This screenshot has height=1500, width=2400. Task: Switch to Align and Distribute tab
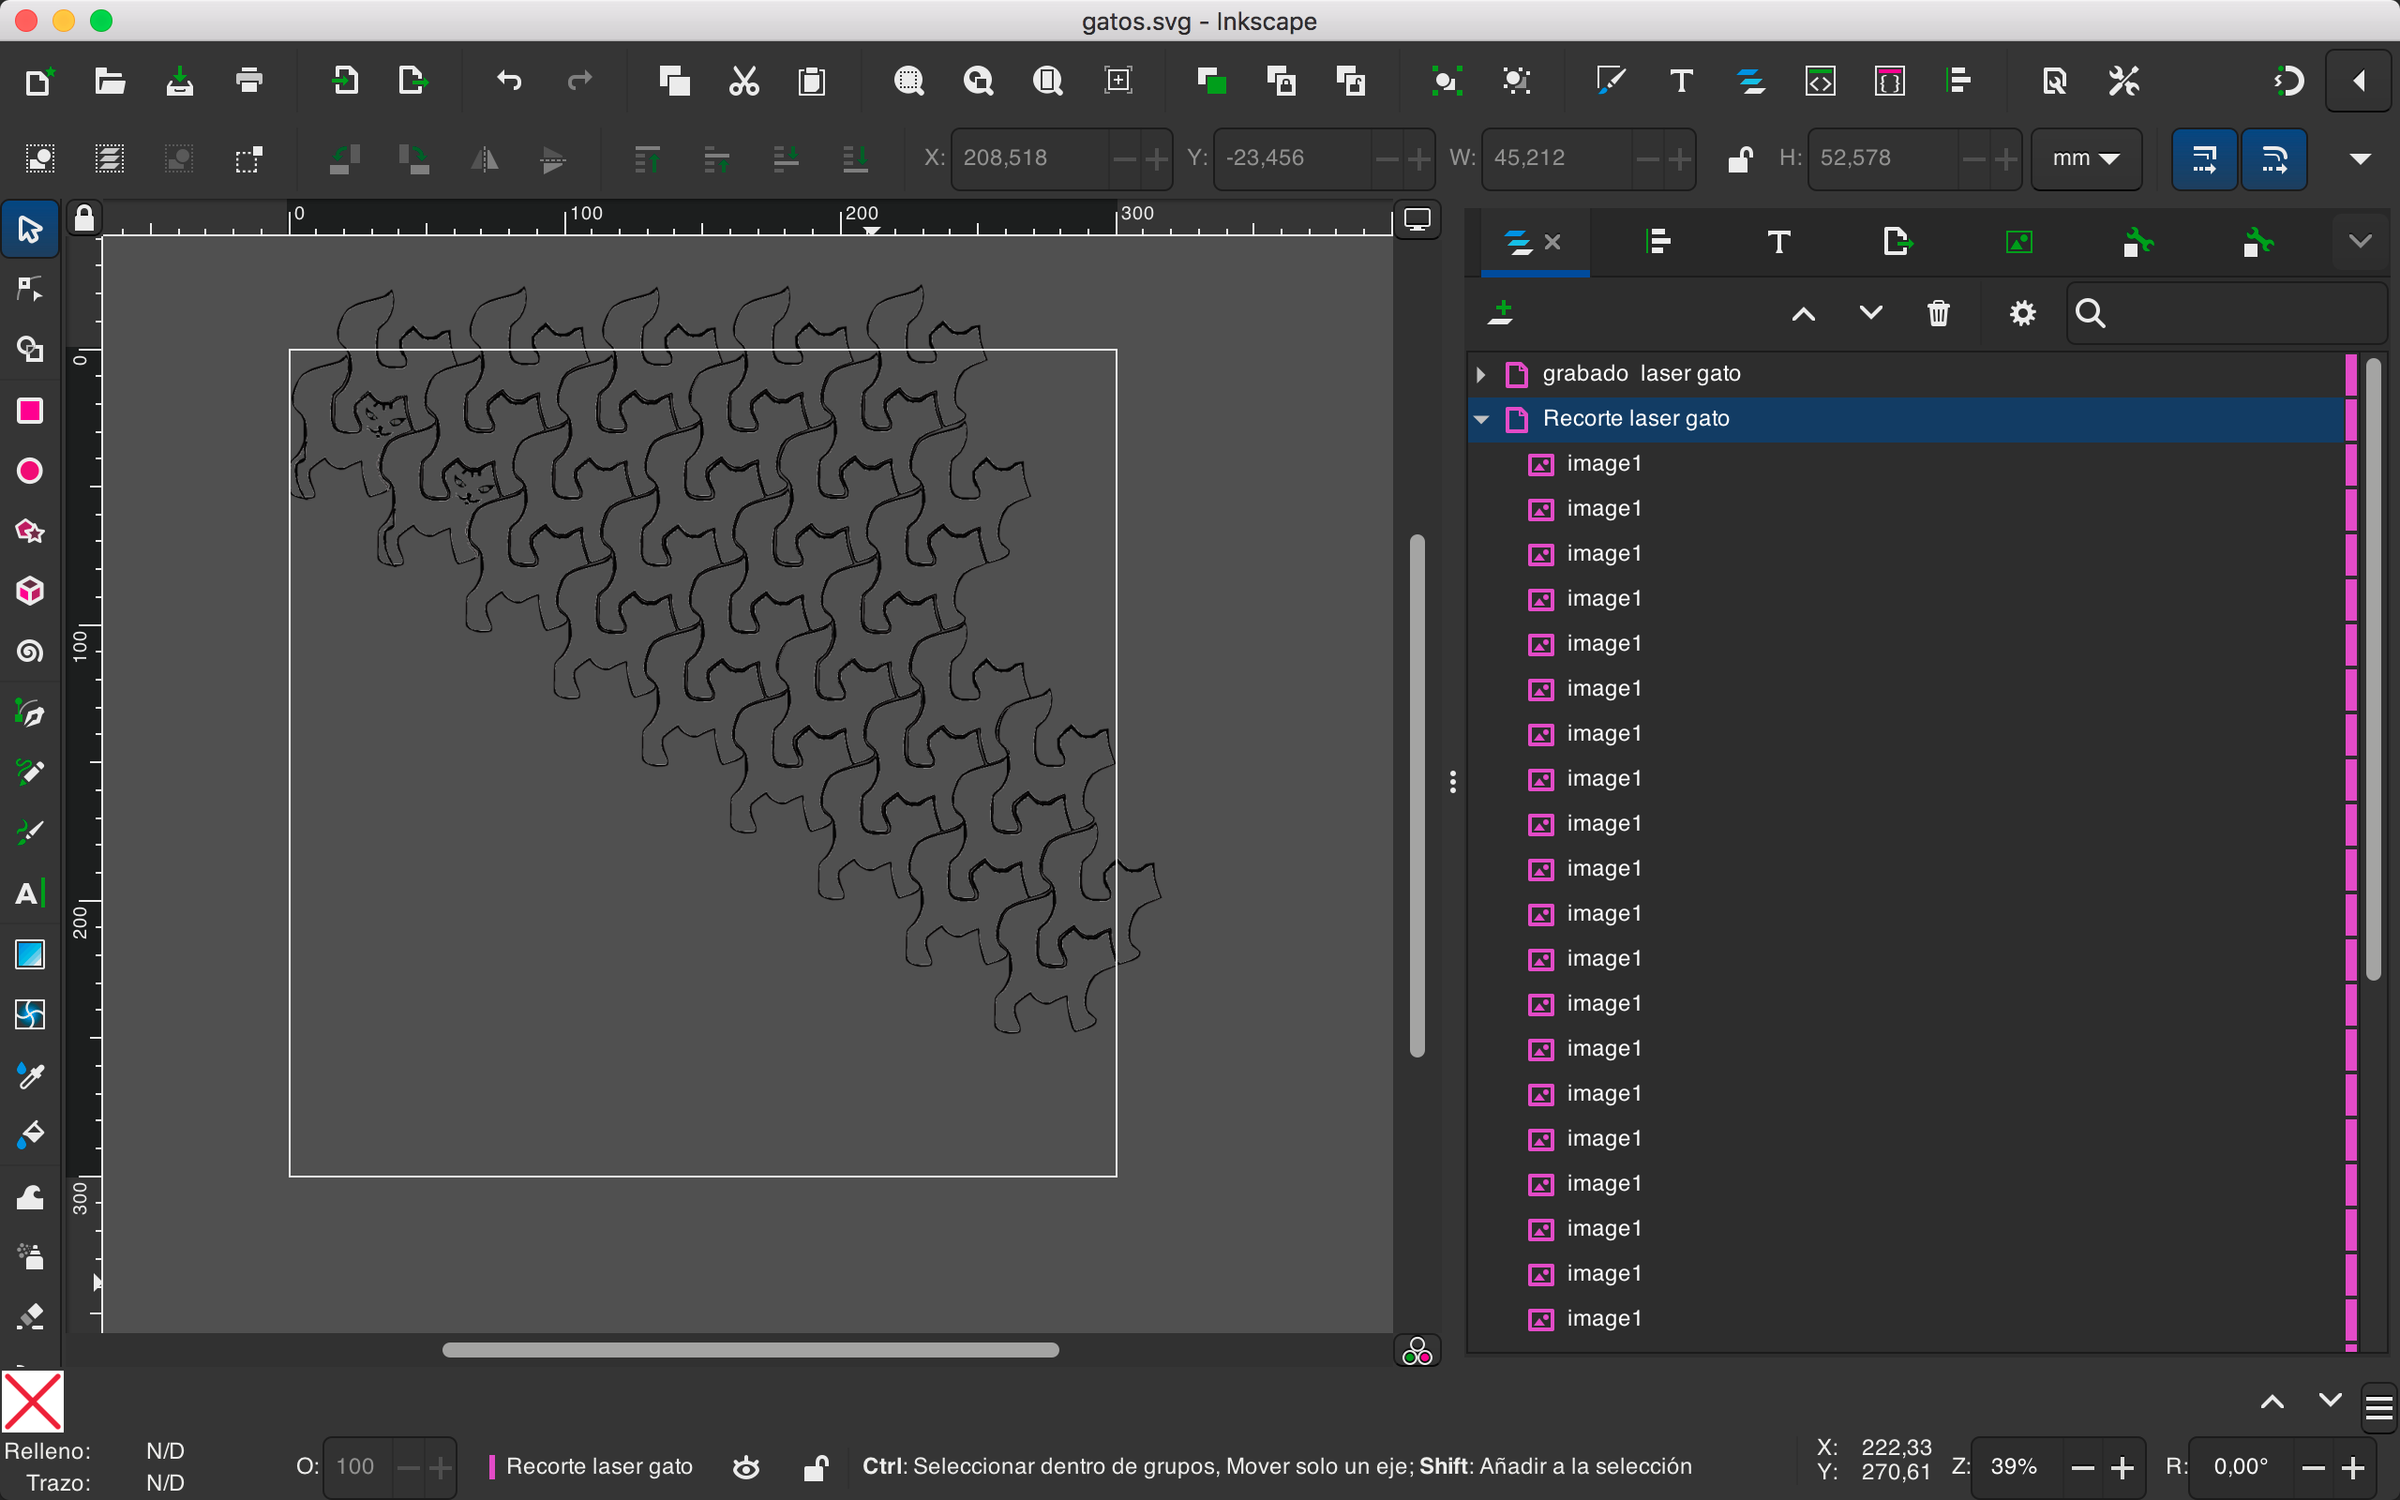tap(1658, 241)
